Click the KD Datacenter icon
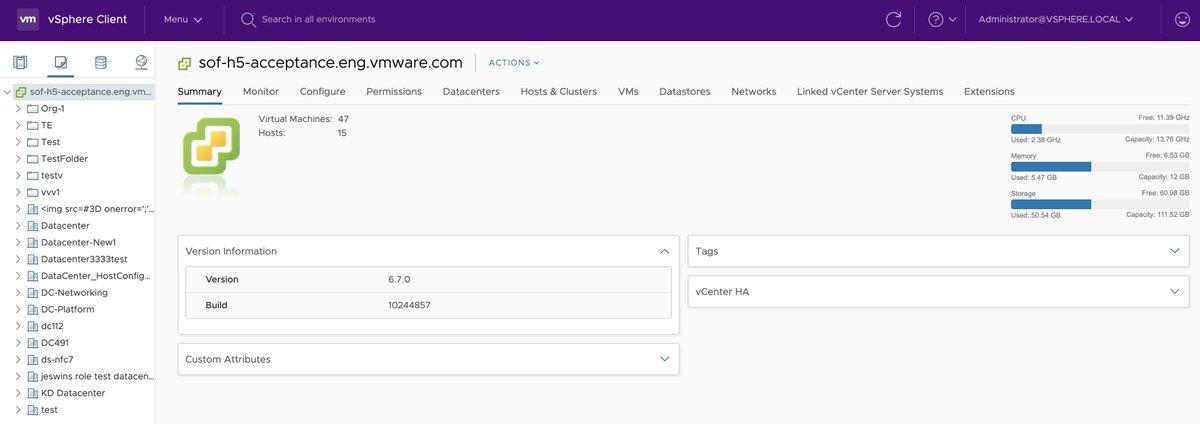The width and height of the screenshot is (1200, 424). tap(33, 393)
